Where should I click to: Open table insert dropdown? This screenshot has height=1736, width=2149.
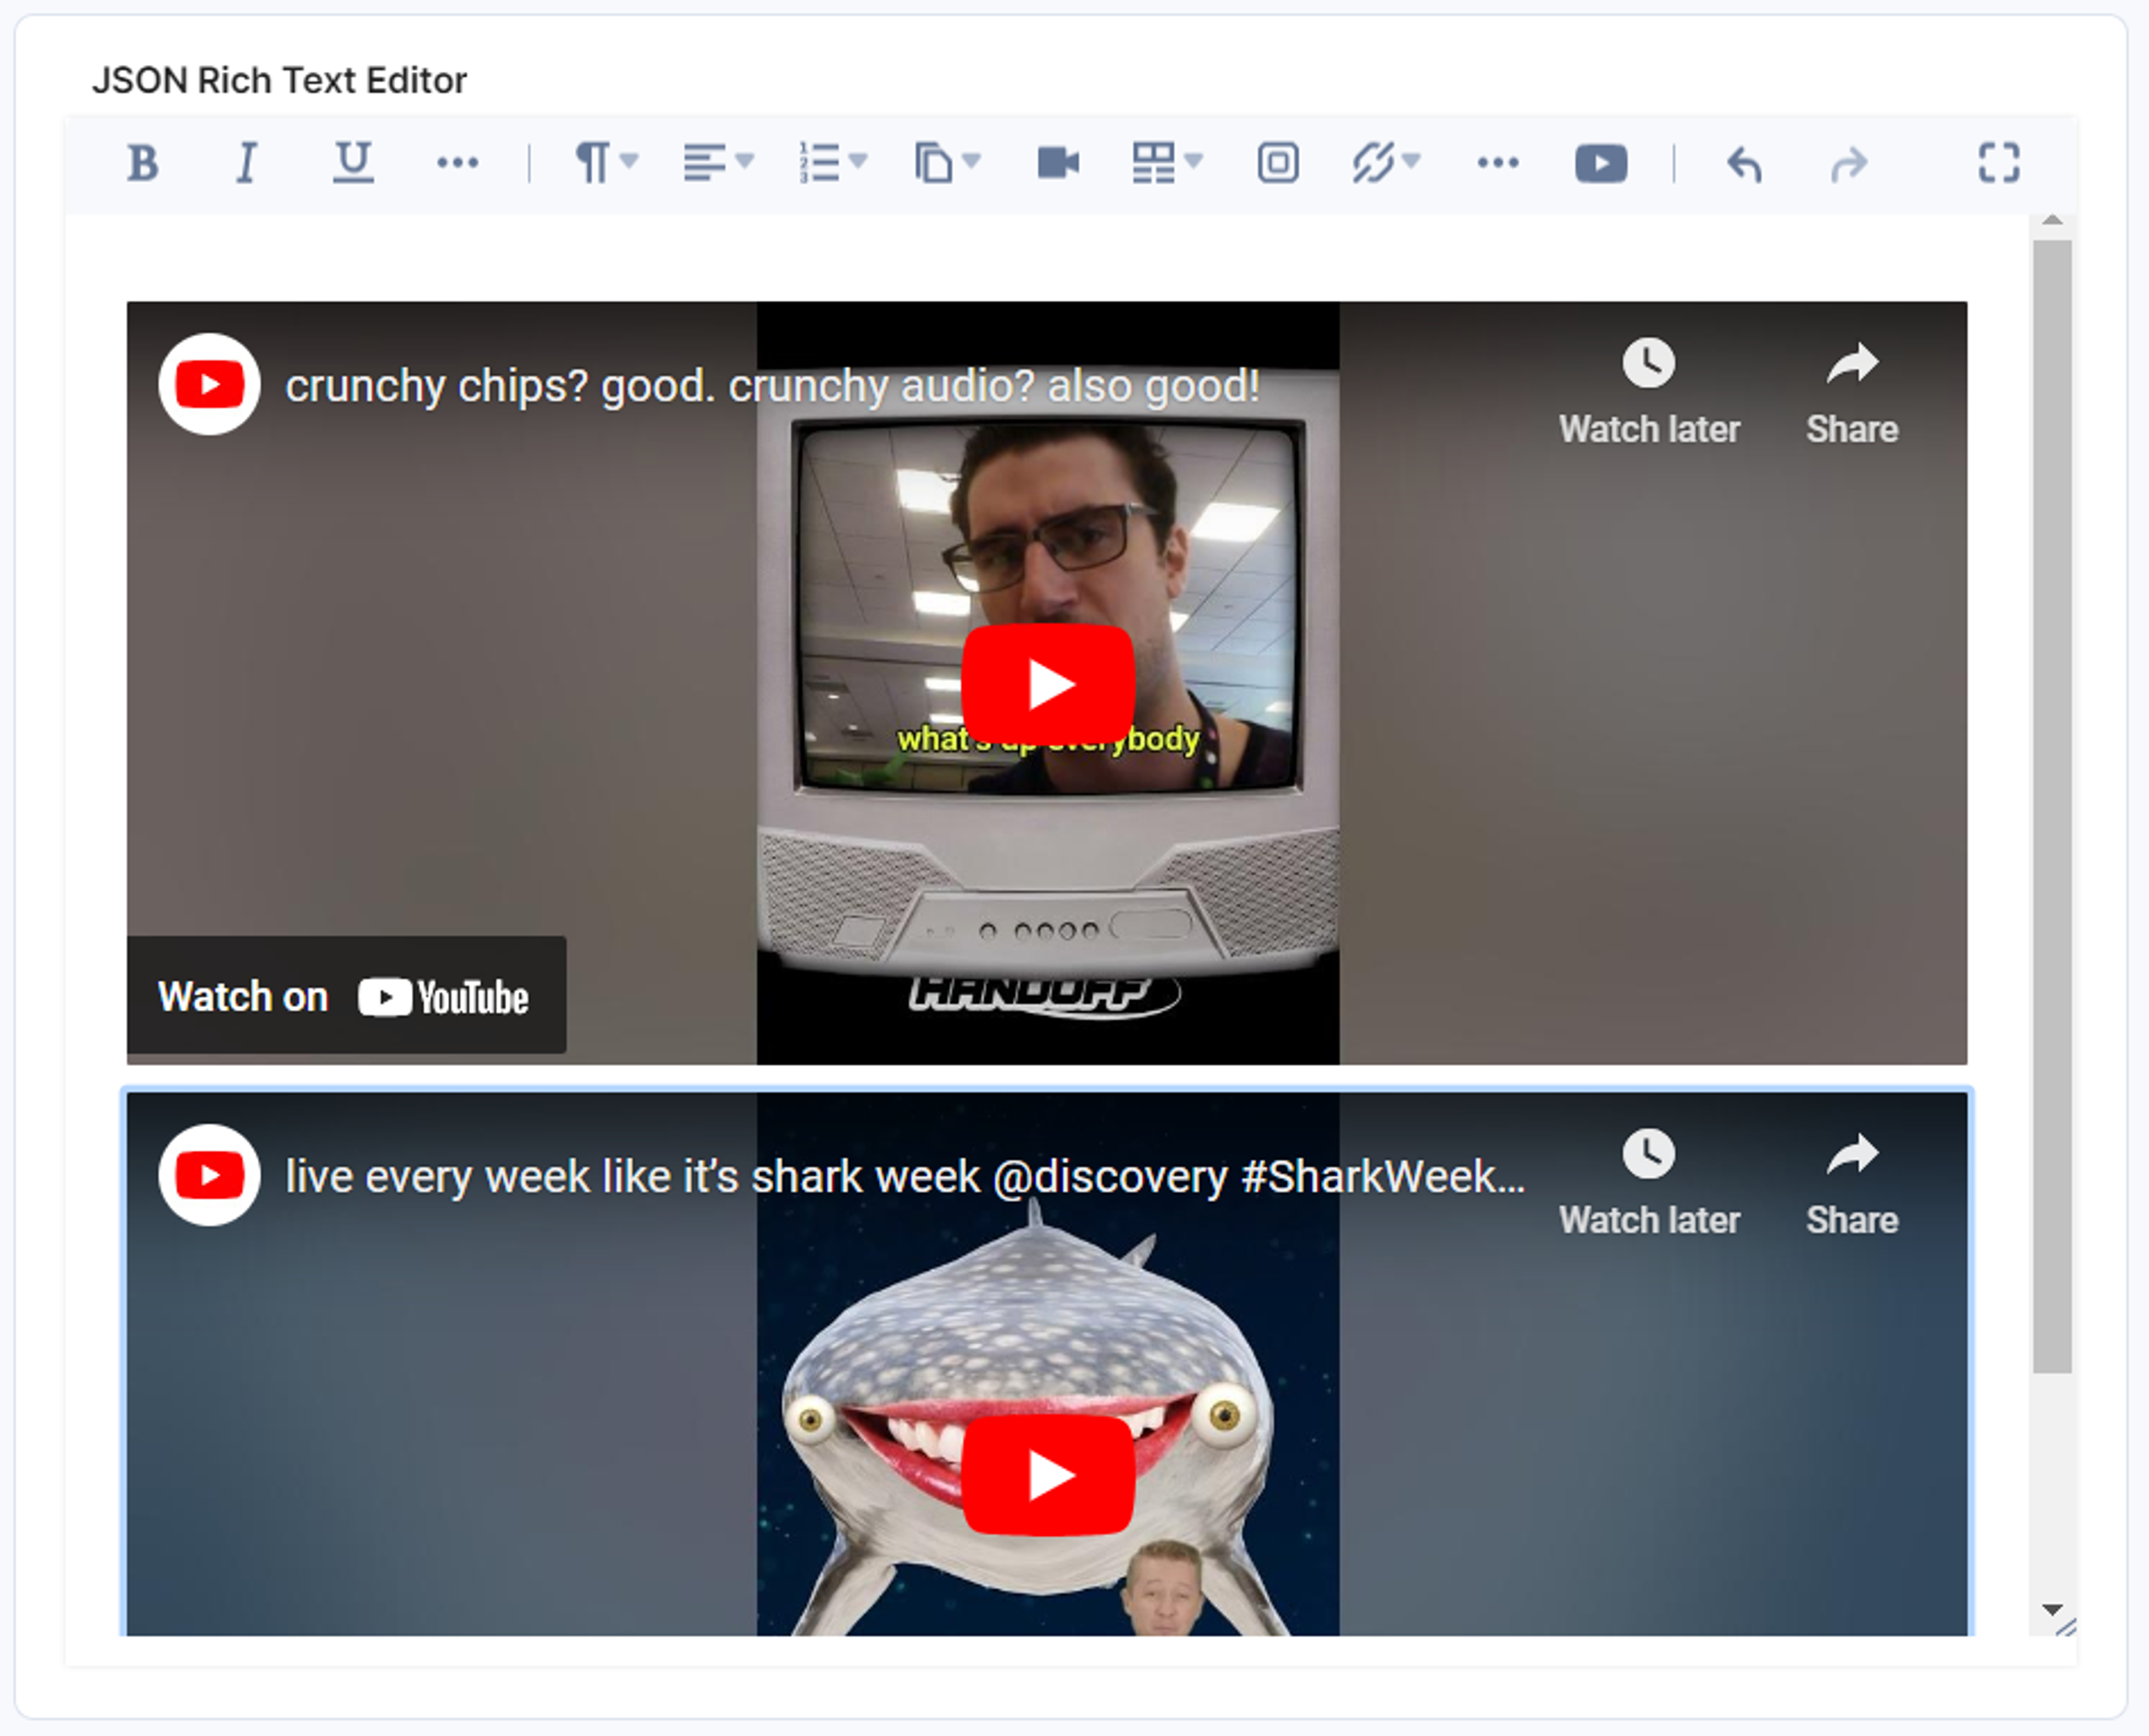pos(1167,163)
